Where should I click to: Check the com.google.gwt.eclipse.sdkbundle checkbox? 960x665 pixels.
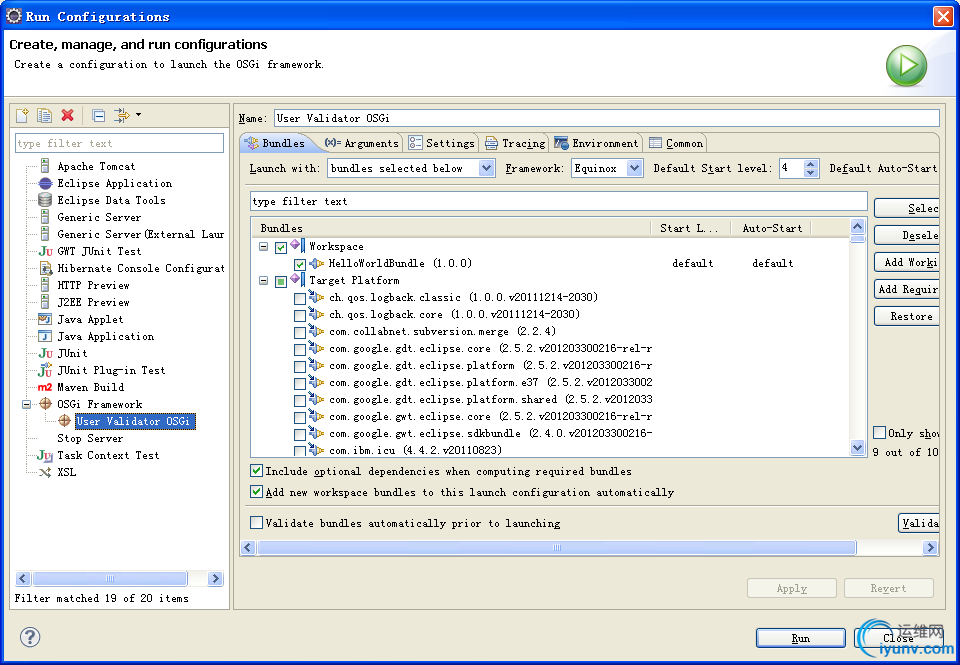pyautogui.click(x=299, y=435)
